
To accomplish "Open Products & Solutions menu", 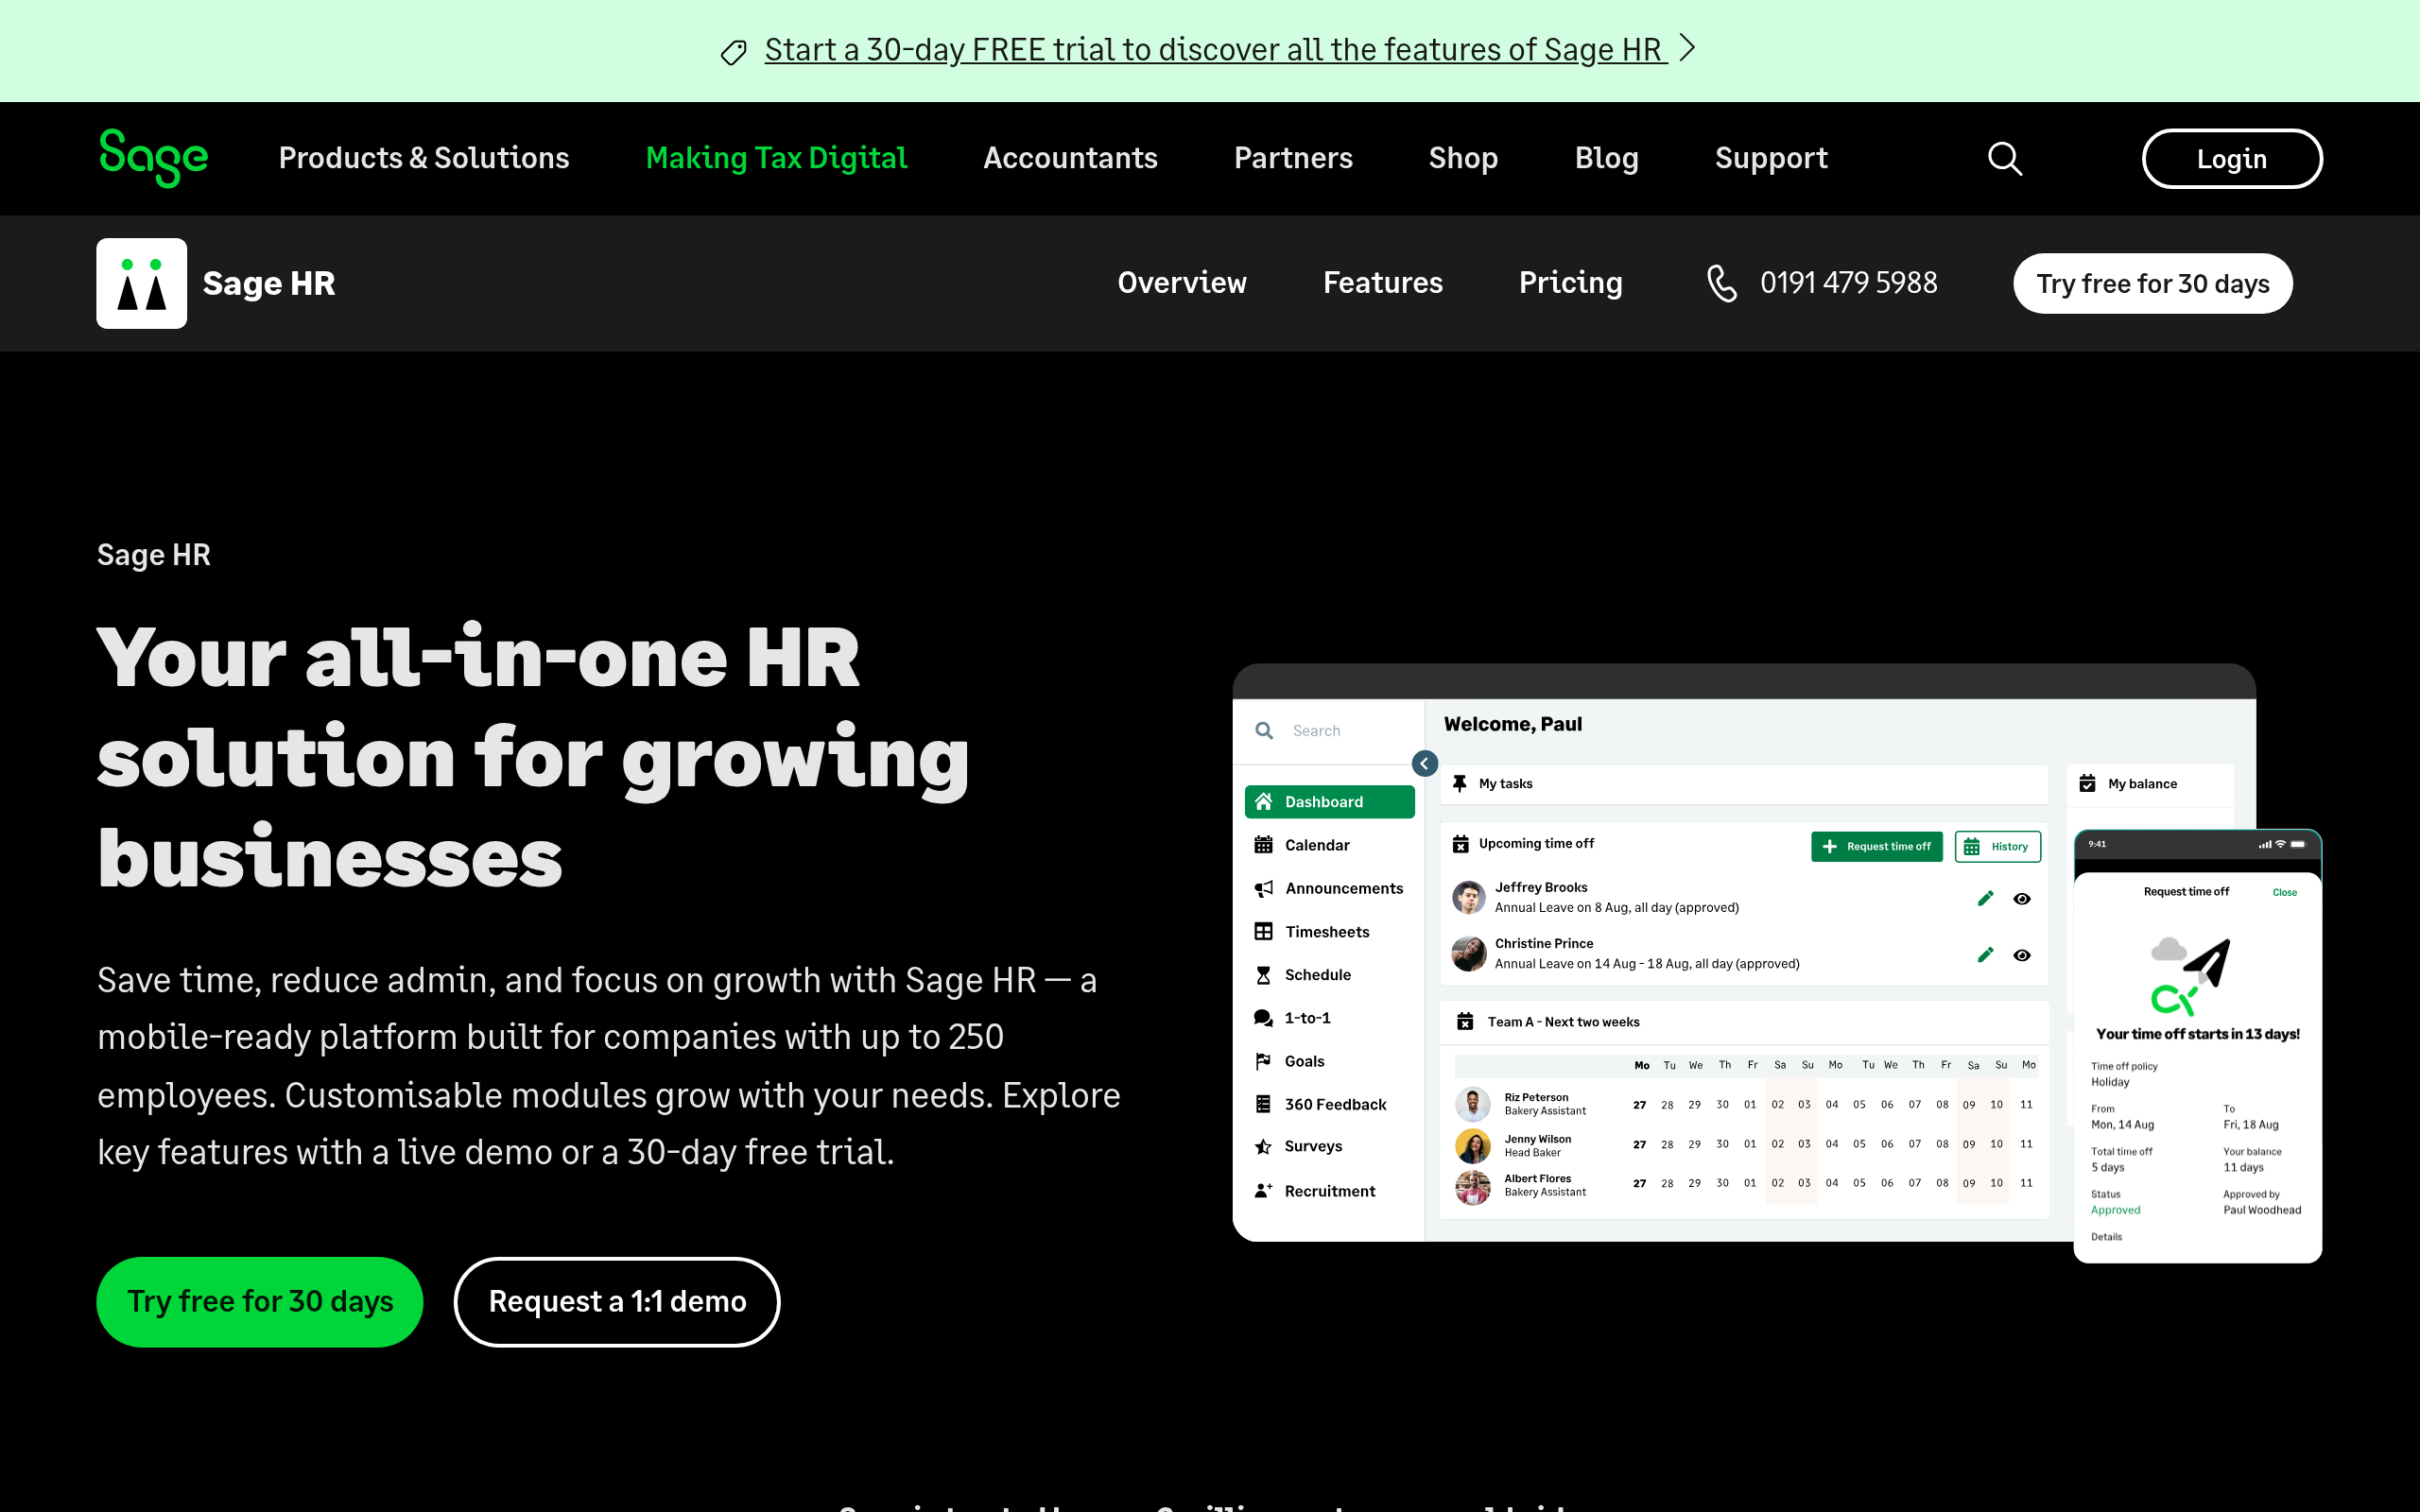I will (424, 158).
